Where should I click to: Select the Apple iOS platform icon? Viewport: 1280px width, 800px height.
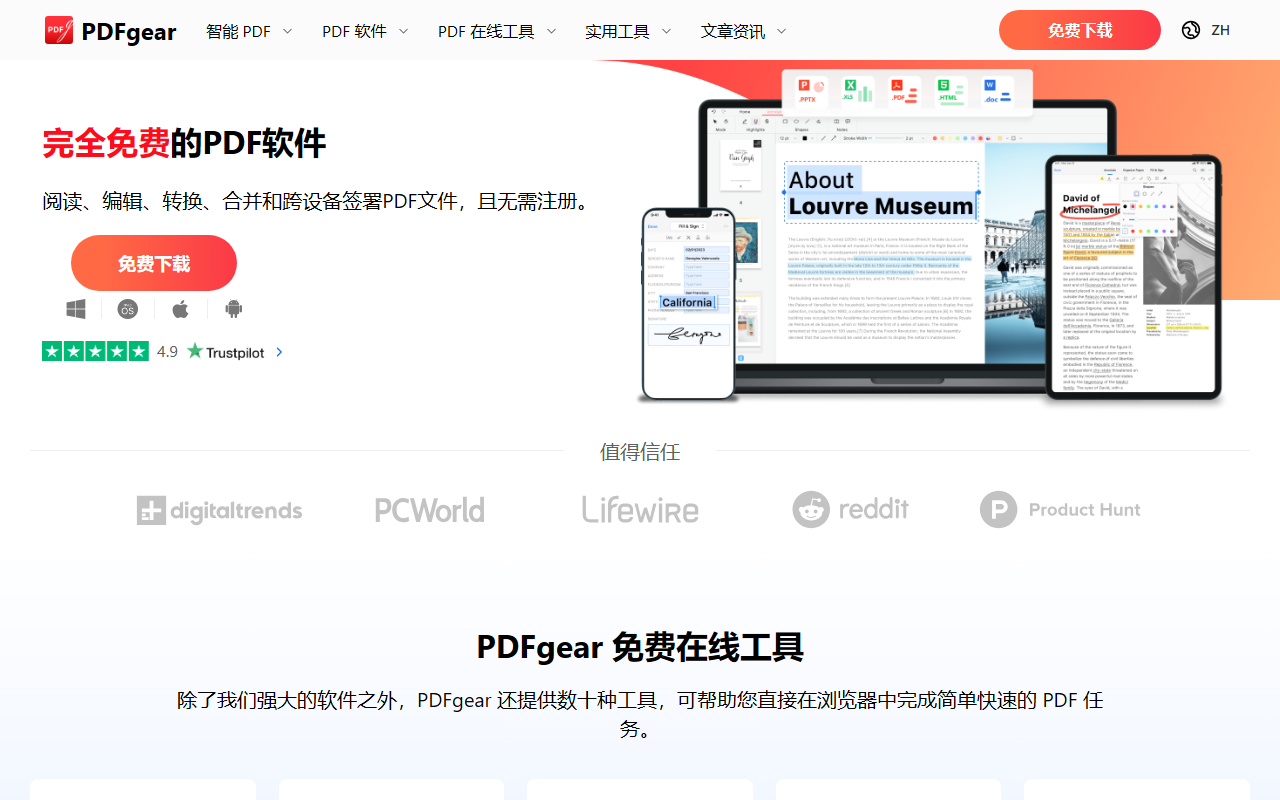pos(180,309)
